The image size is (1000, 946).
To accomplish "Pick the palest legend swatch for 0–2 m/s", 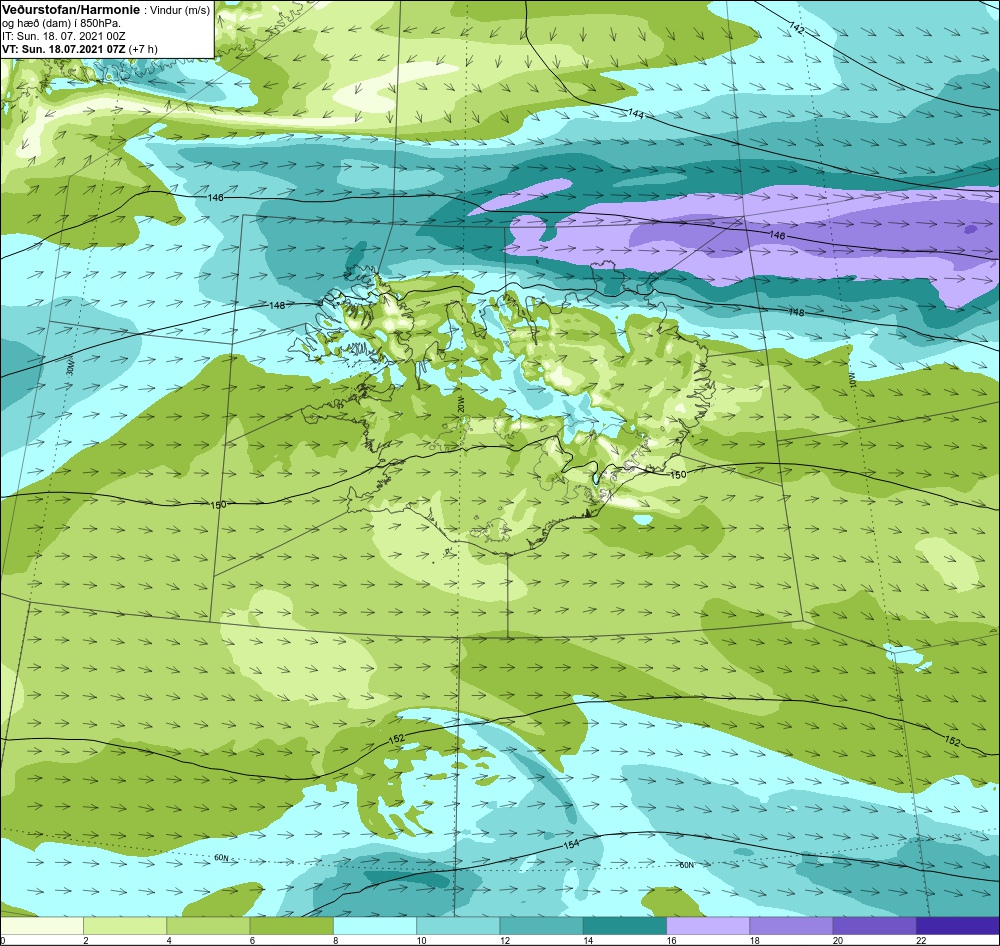I will coord(41,925).
